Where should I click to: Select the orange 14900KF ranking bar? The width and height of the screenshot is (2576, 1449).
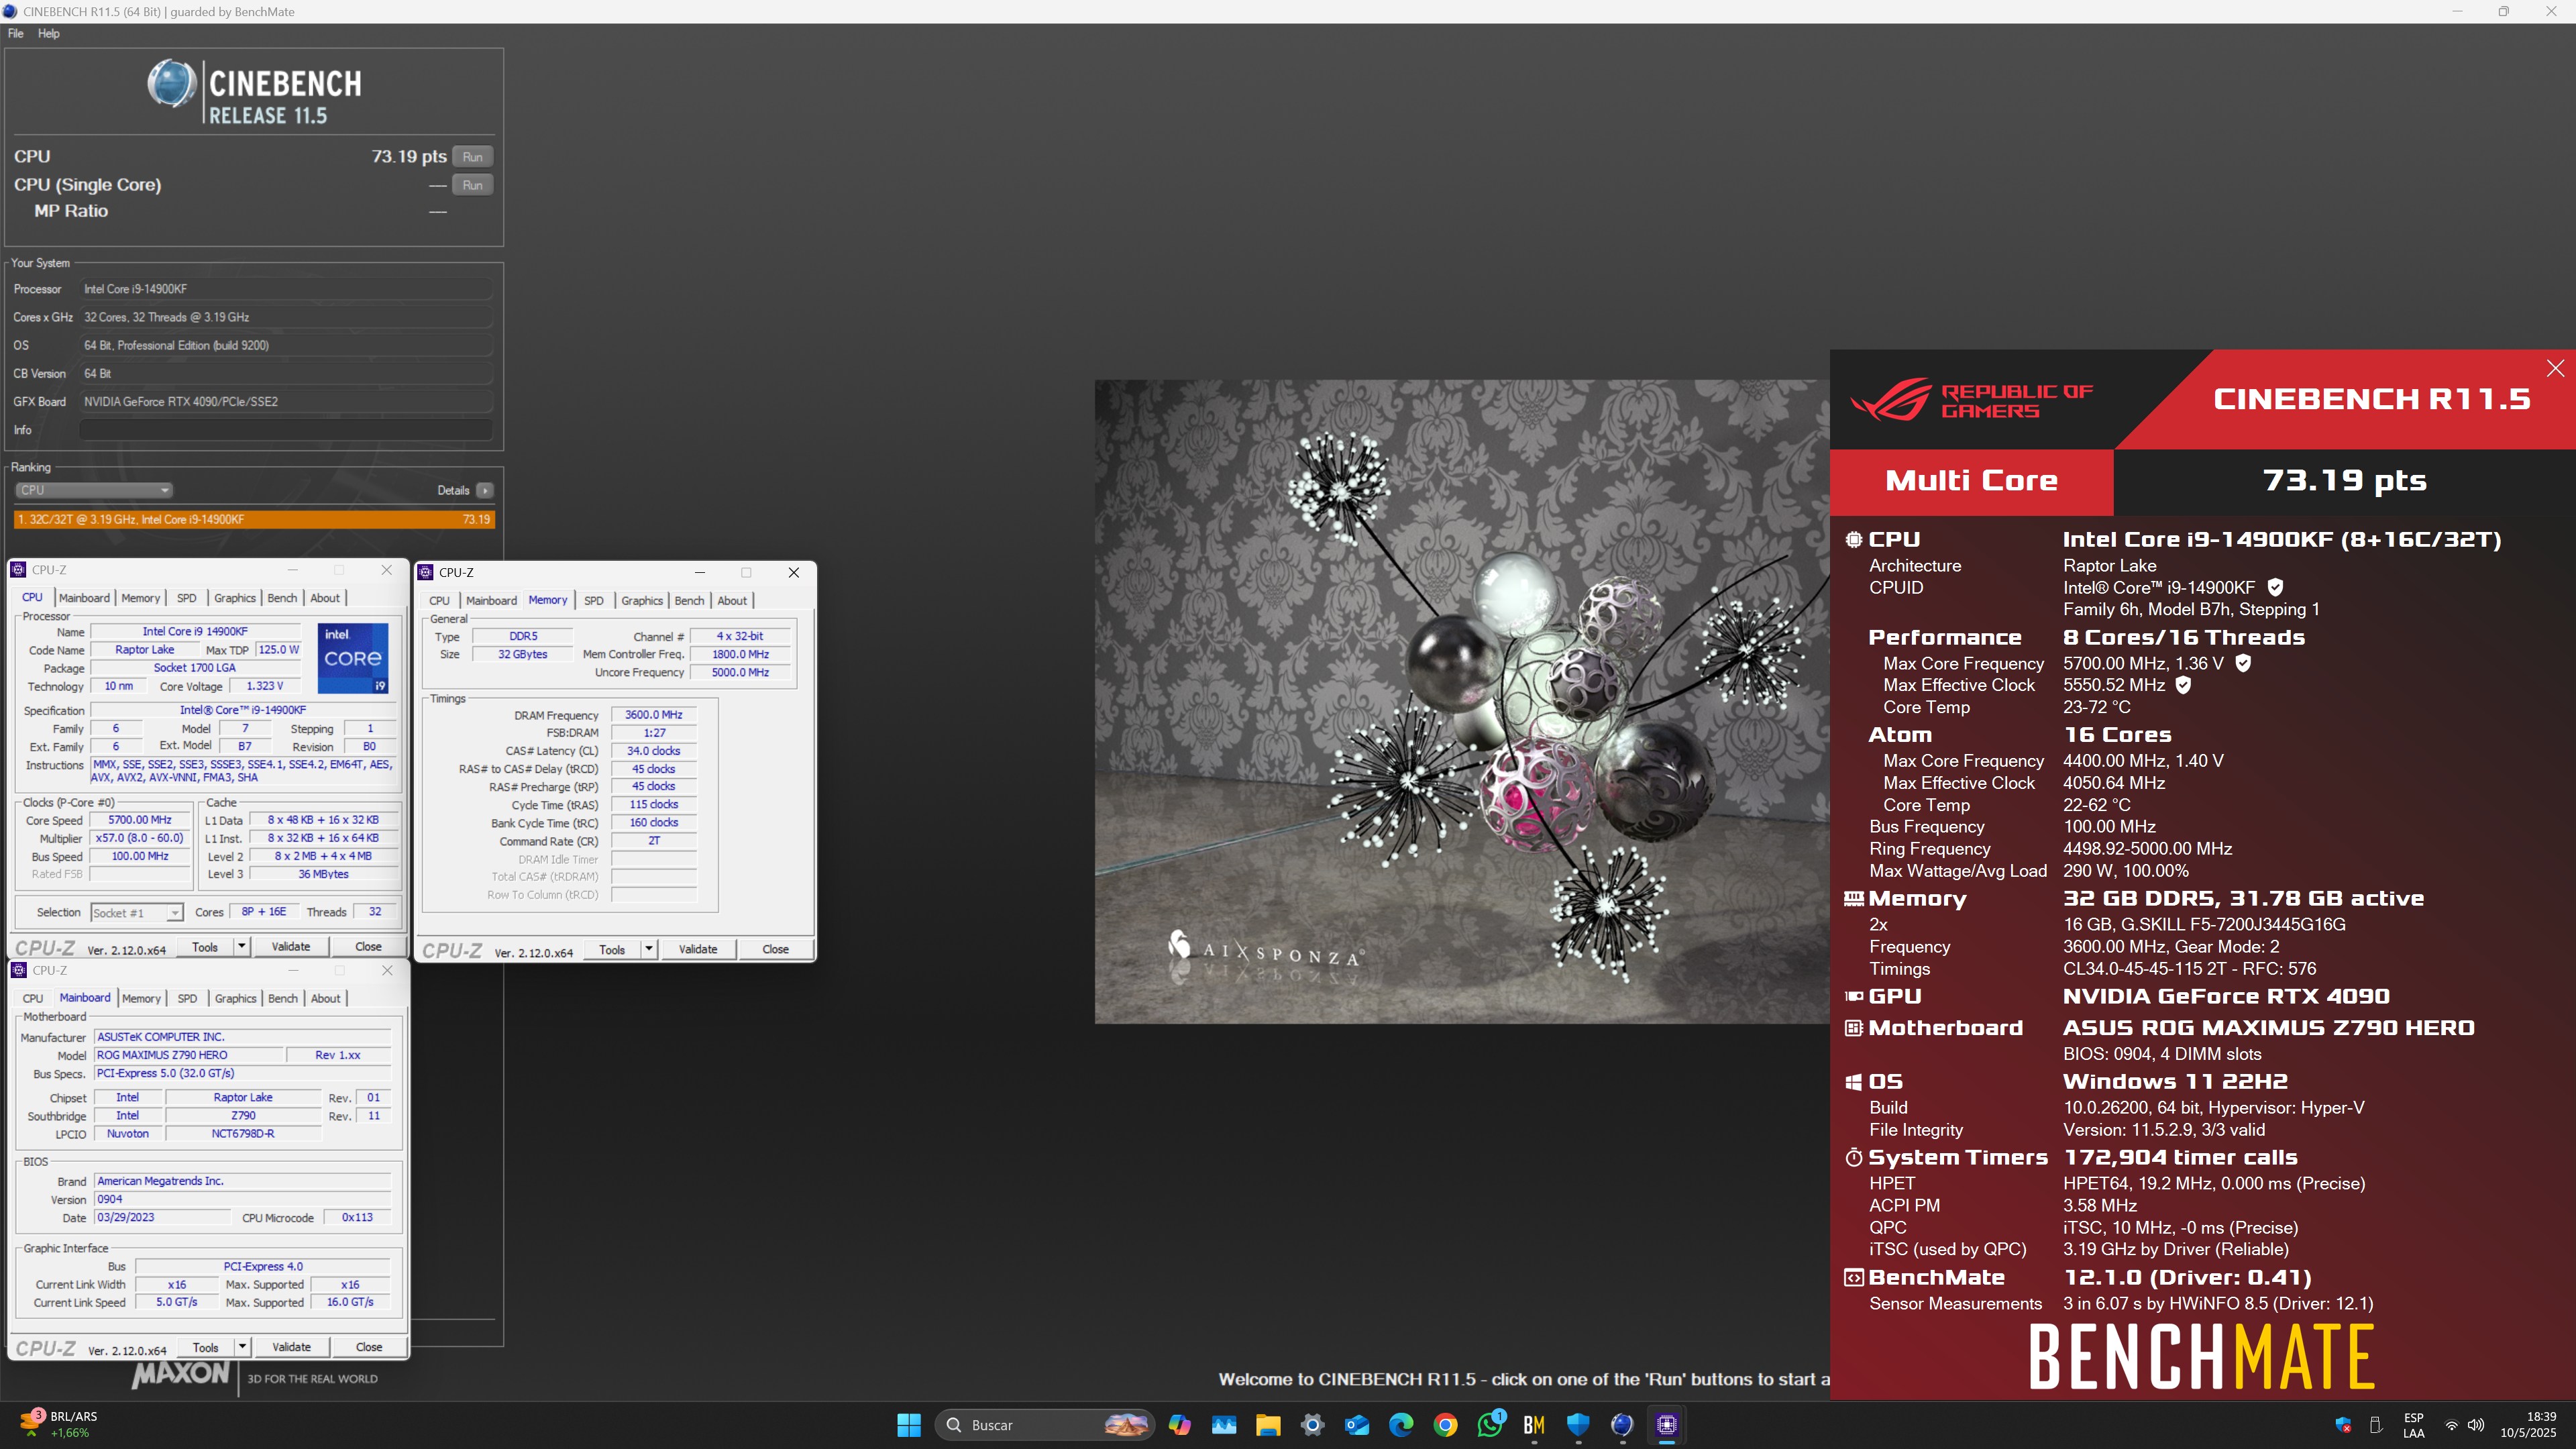point(255,519)
